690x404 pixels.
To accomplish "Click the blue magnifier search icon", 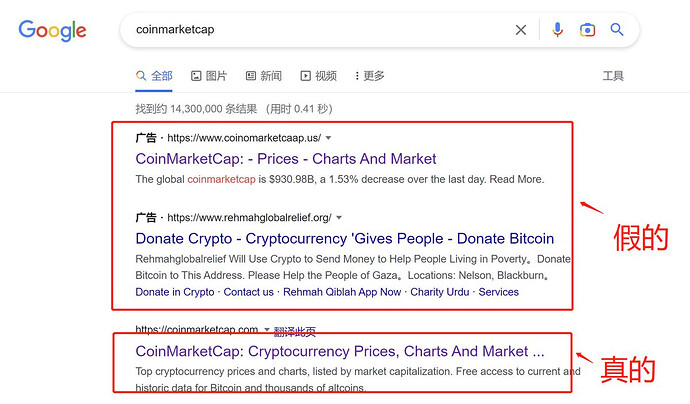I will click(x=617, y=29).
